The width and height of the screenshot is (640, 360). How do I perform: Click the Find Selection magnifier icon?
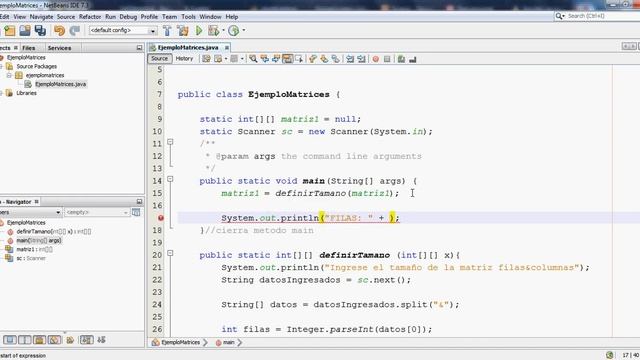253,59
